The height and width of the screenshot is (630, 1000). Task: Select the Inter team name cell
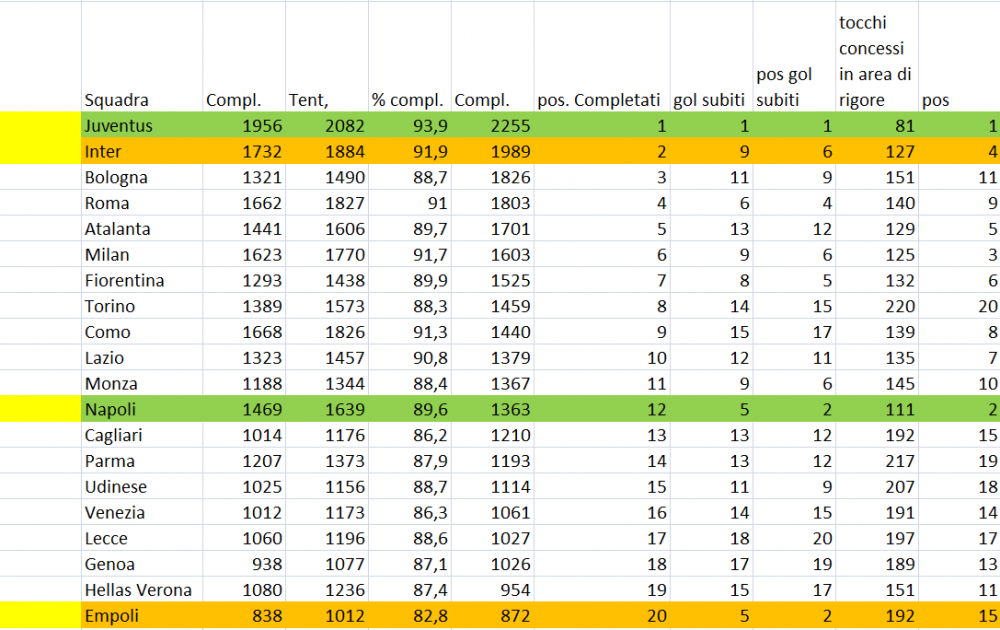(142, 152)
